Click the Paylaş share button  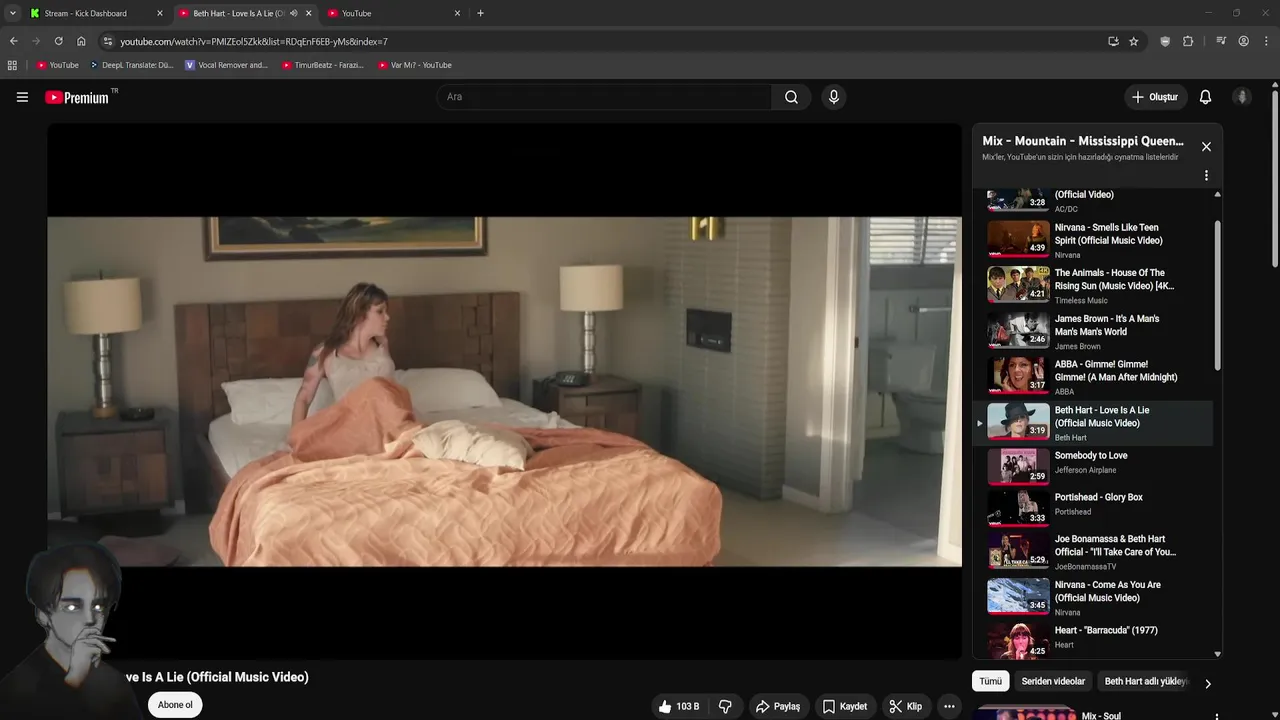pyautogui.click(x=778, y=706)
